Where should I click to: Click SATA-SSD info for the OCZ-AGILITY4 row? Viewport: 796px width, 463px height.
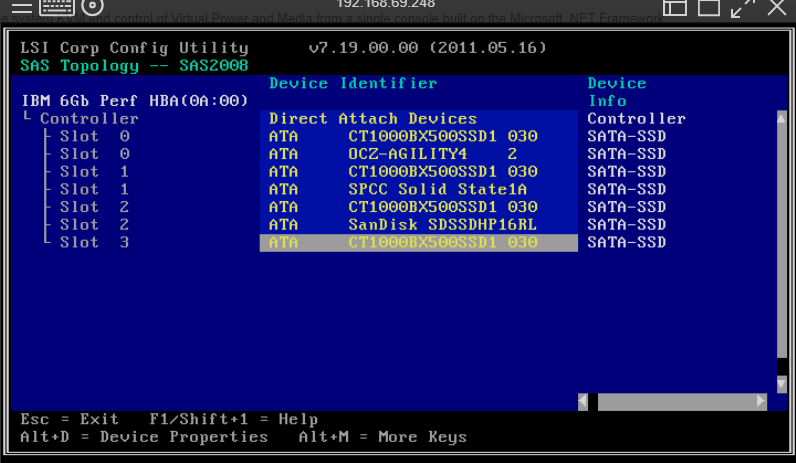point(626,154)
